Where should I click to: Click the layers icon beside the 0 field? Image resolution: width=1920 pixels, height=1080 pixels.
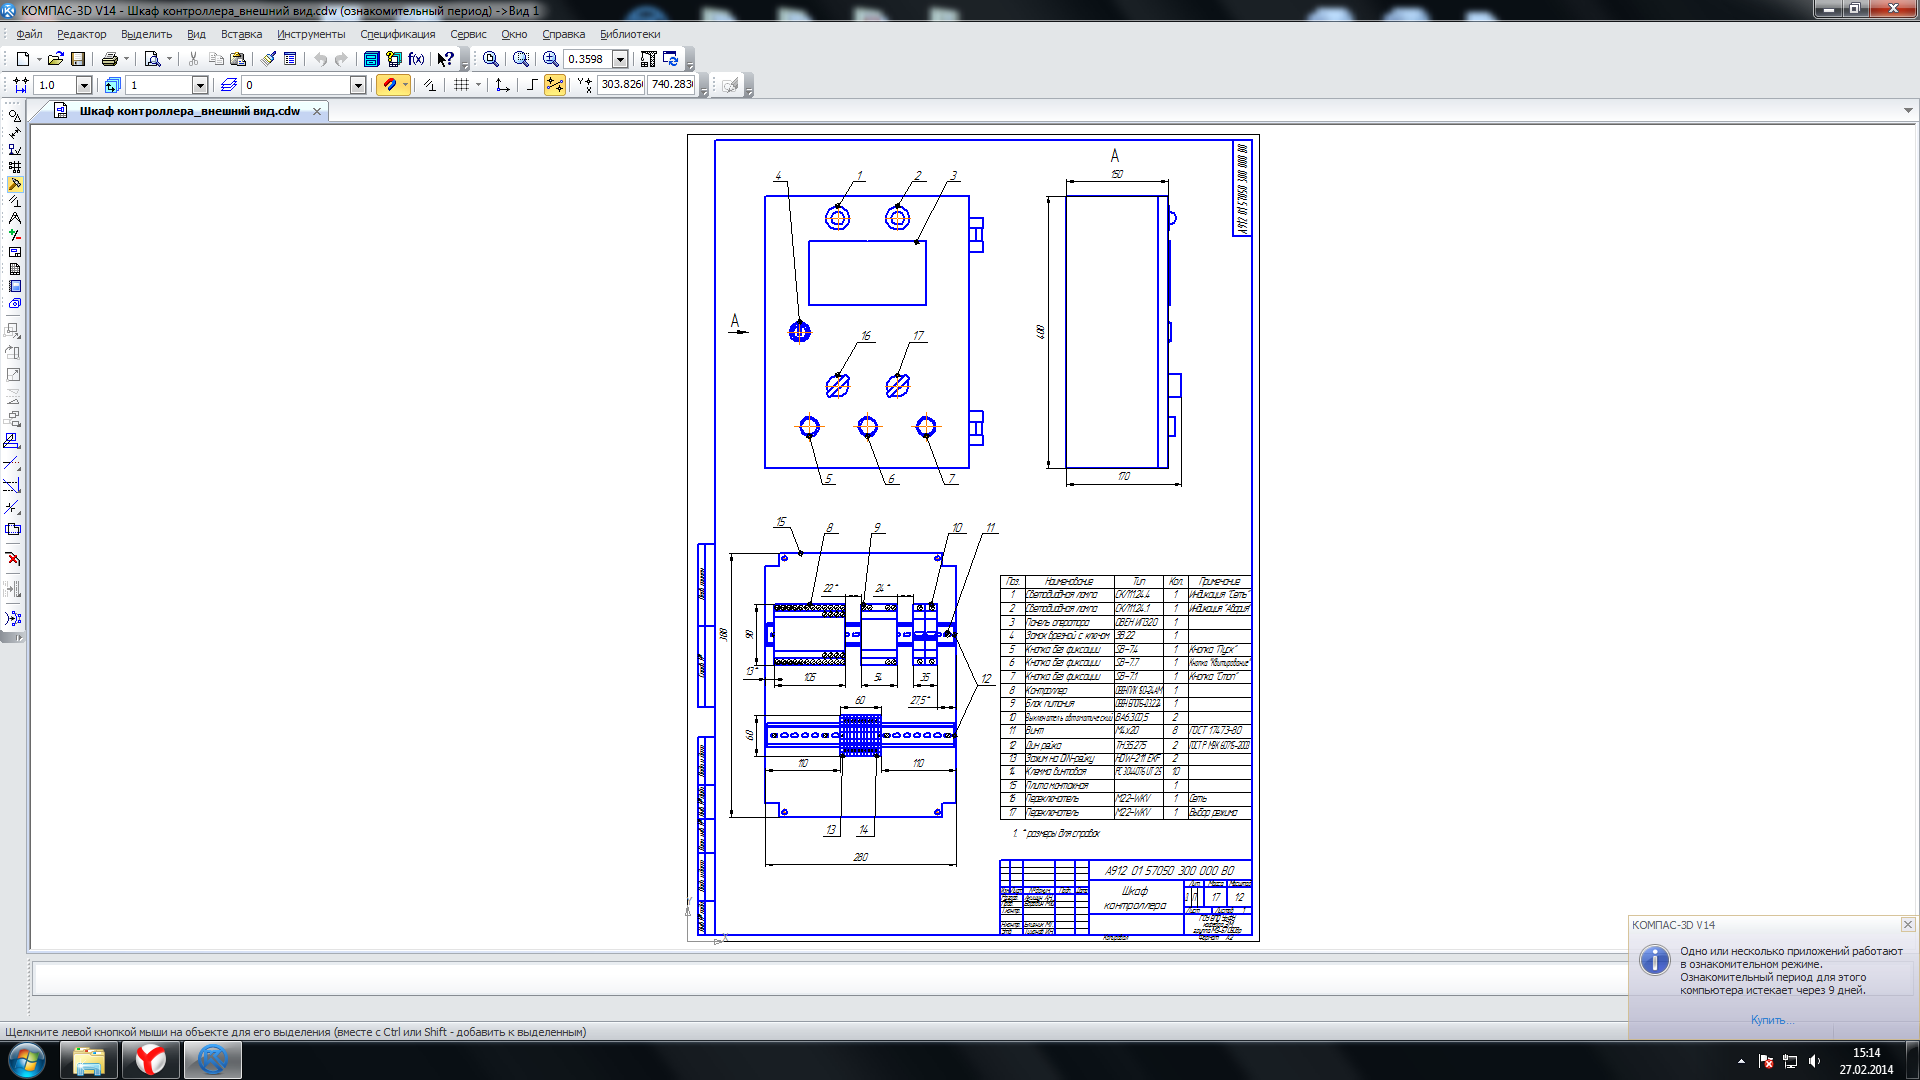click(x=228, y=85)
